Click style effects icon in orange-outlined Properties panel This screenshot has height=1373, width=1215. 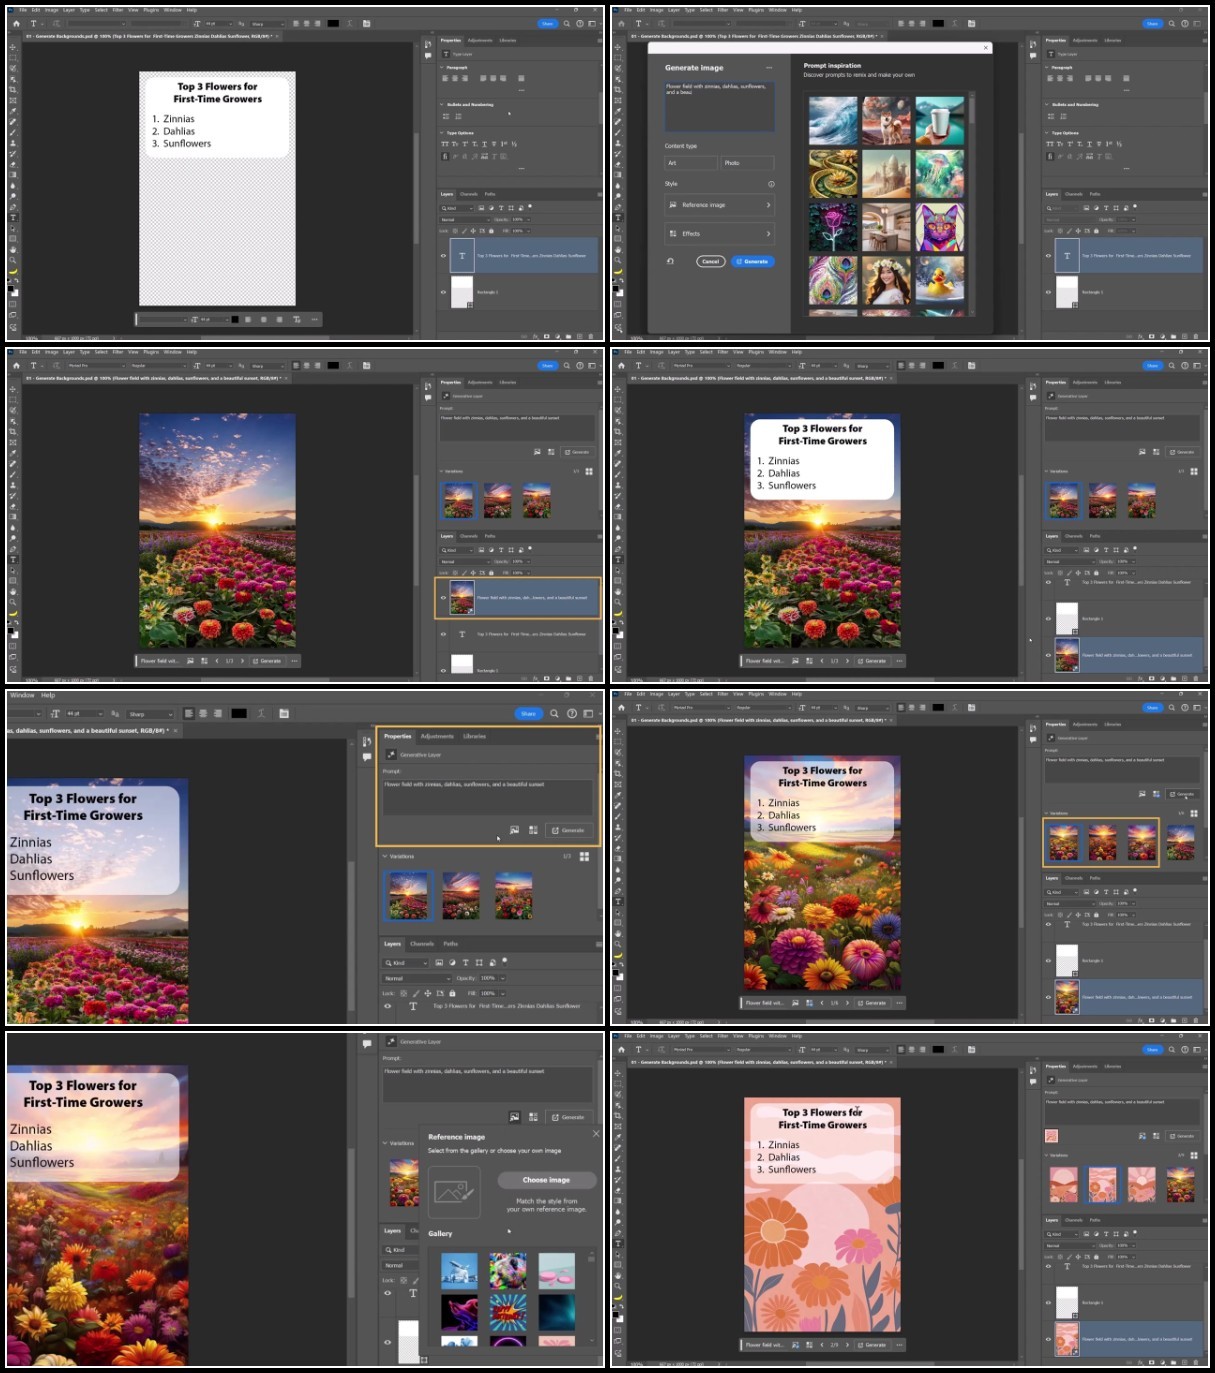[x=533, y=830]
